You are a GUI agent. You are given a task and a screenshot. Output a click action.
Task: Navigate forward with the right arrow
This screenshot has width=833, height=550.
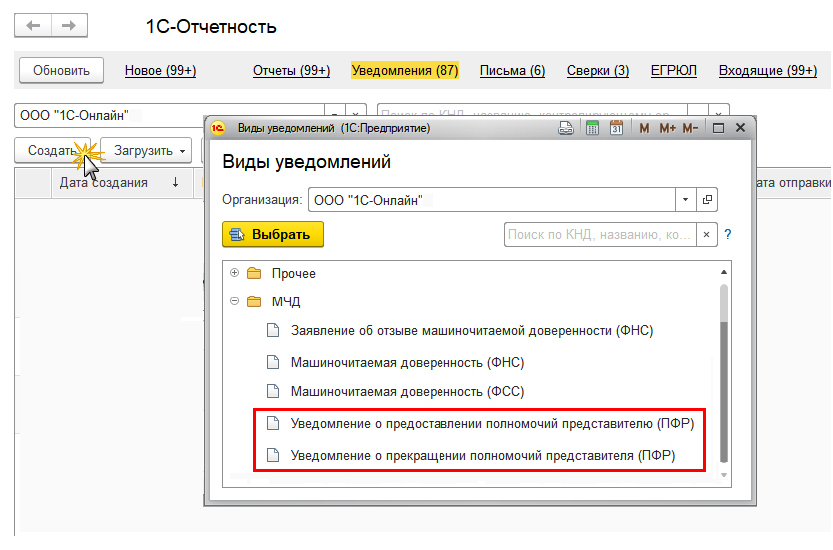coord(69,25)
